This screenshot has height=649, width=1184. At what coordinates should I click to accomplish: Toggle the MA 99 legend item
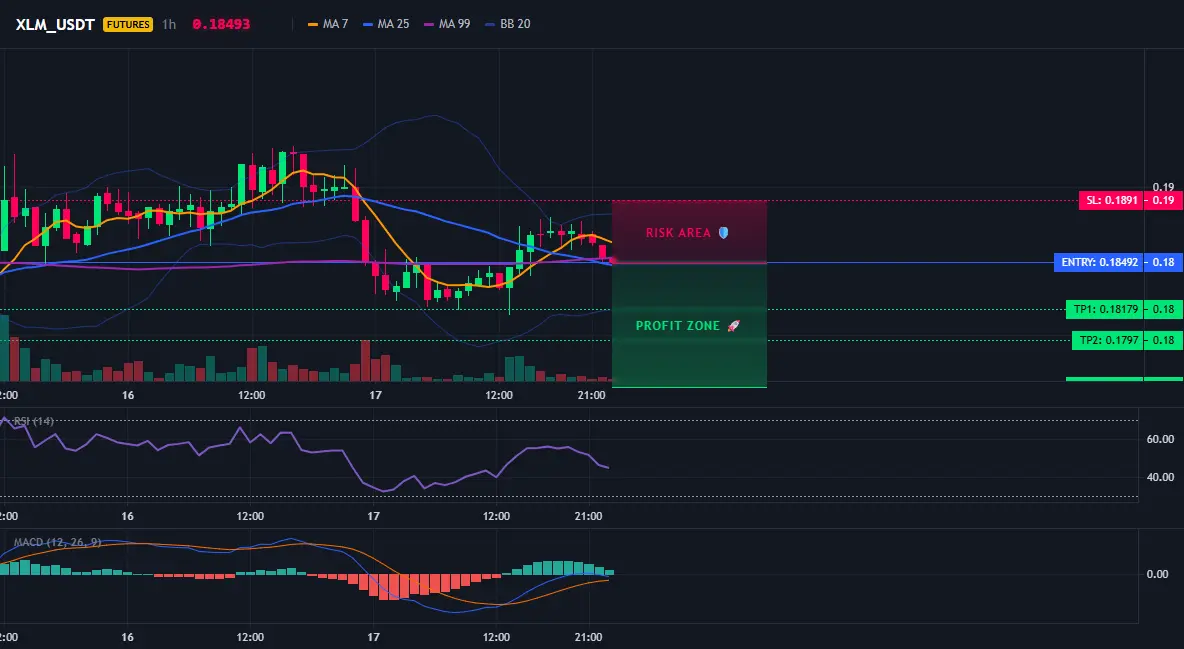pyautogui.click(x=447, y=24)
